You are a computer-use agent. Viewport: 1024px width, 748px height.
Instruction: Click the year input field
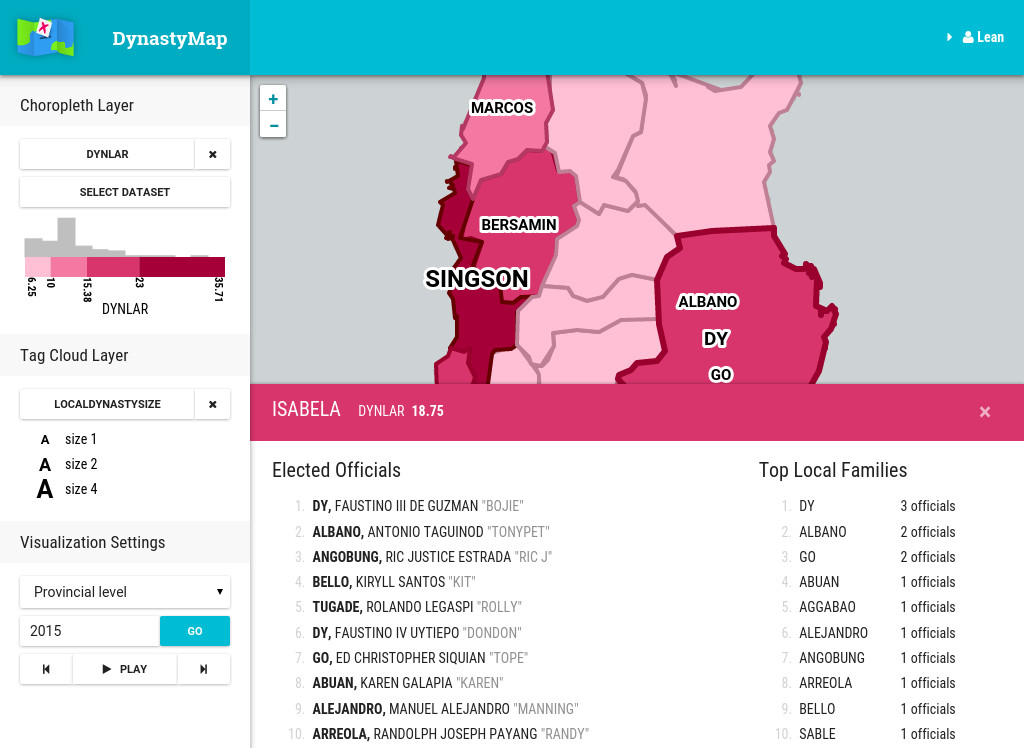(x=90, y=631)
